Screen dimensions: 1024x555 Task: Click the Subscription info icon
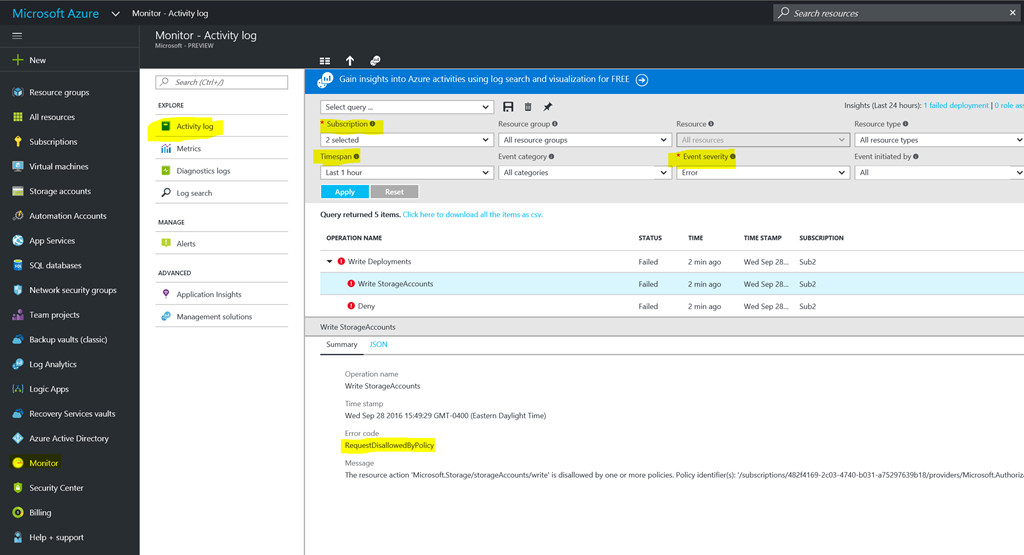tap(373, 125)
